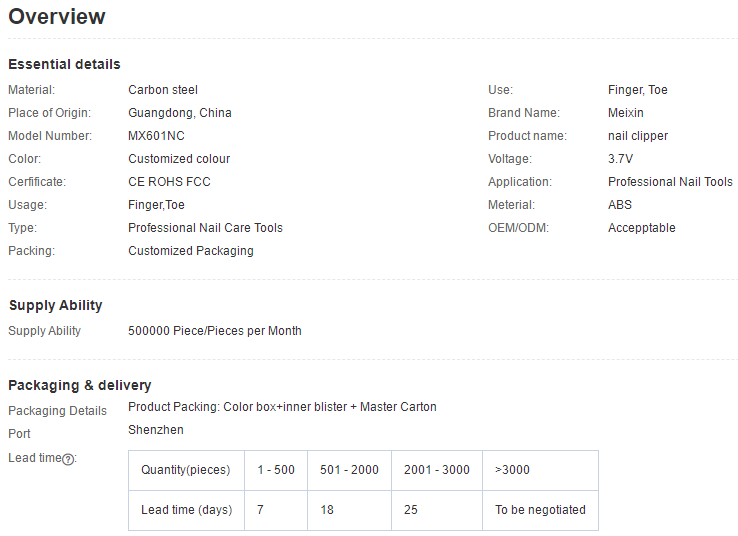Click the Essential details section title
The height and width of the screenshot is (536, 738).
64,64
